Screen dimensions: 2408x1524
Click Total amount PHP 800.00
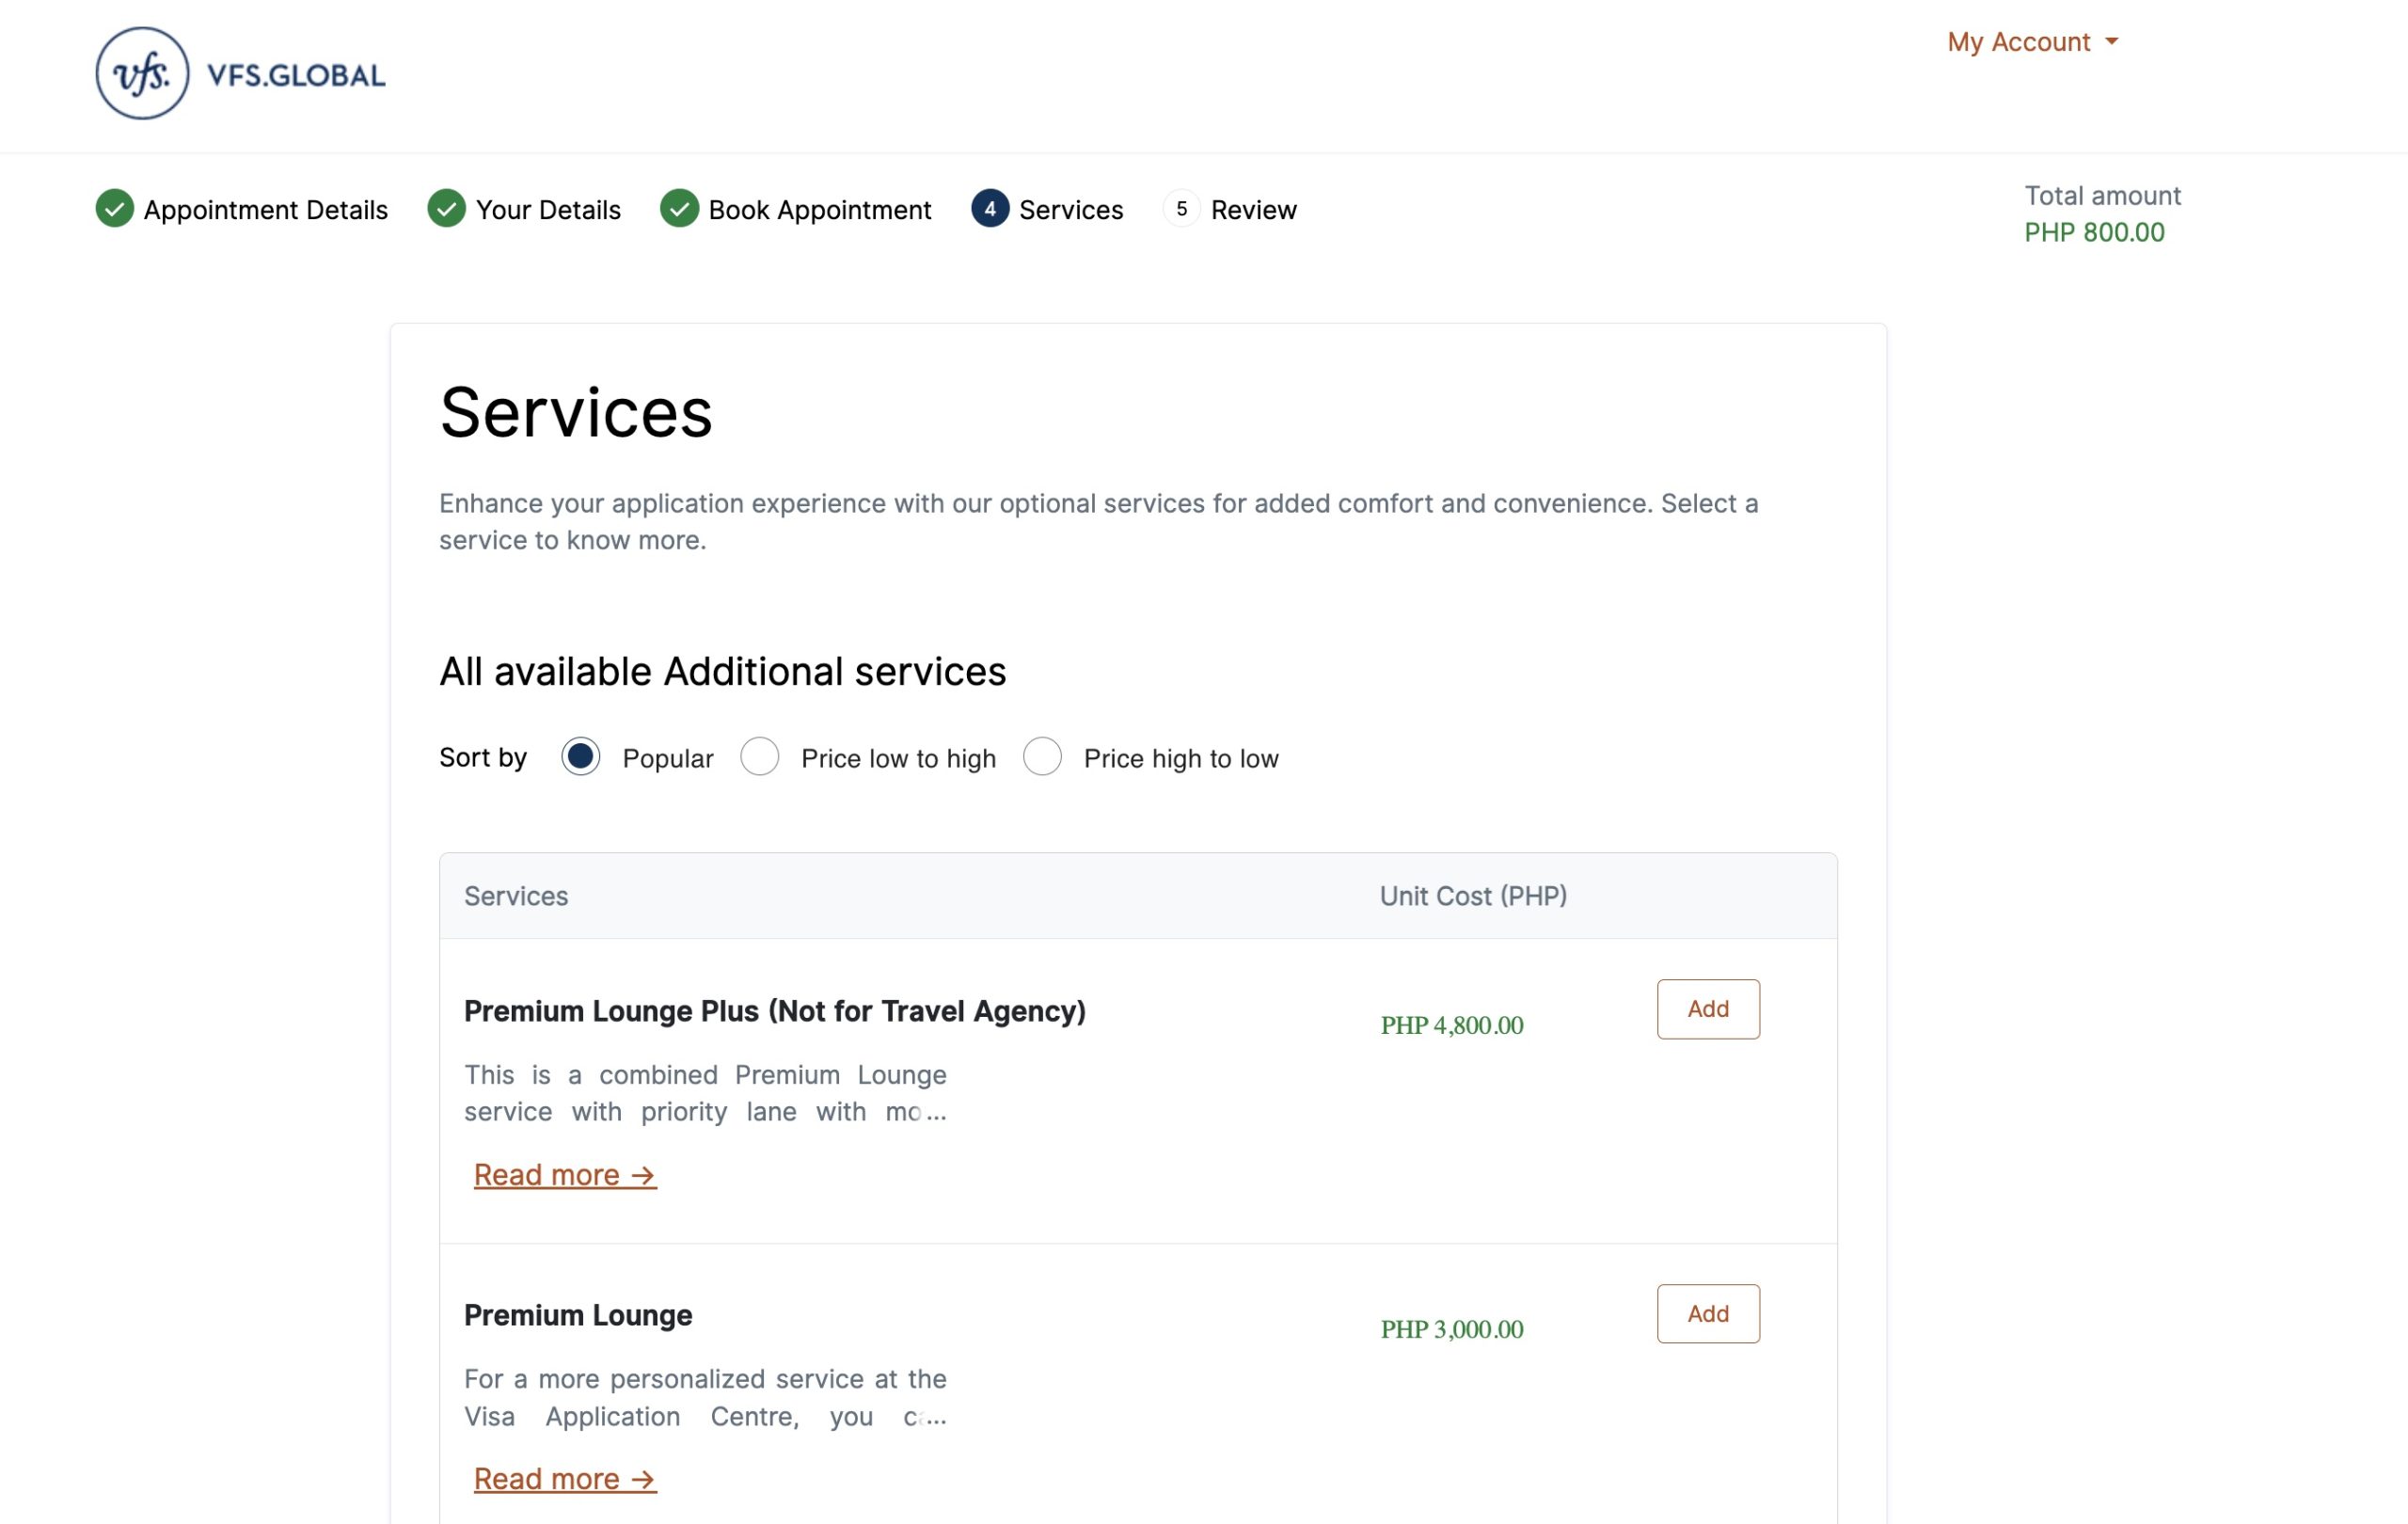coord(2102,214)
